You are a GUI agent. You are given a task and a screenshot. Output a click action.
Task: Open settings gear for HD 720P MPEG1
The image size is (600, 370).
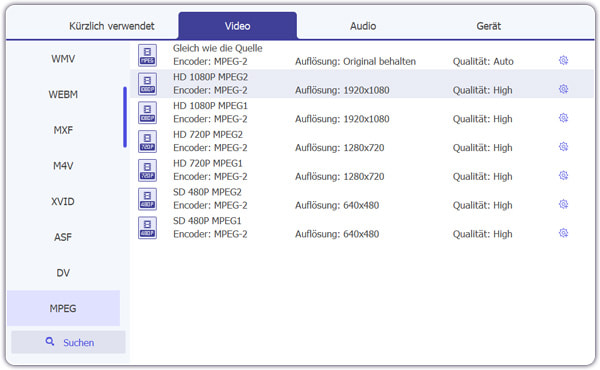(563, 175)
